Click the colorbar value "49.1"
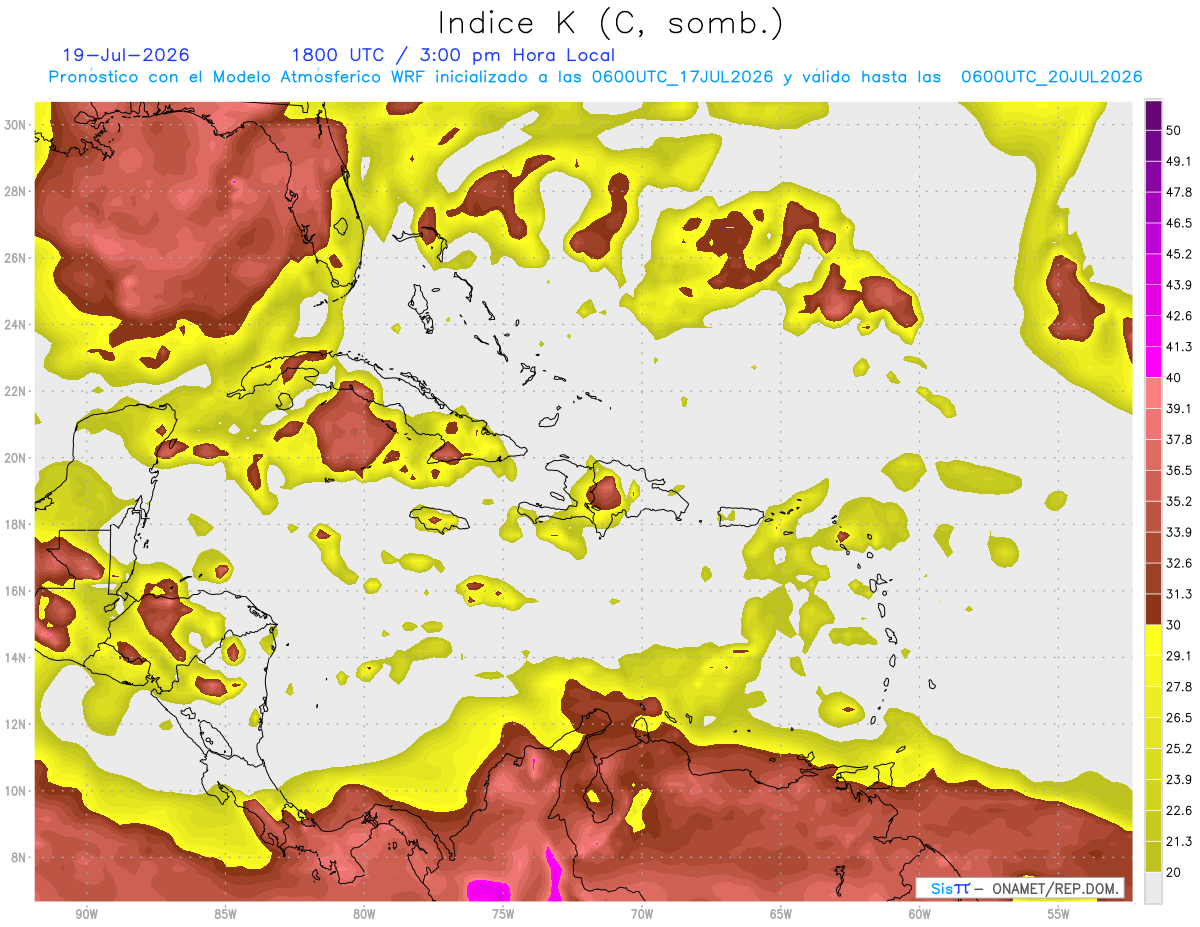Screen dimensions: 1200x927 (x=1178, y=161)
